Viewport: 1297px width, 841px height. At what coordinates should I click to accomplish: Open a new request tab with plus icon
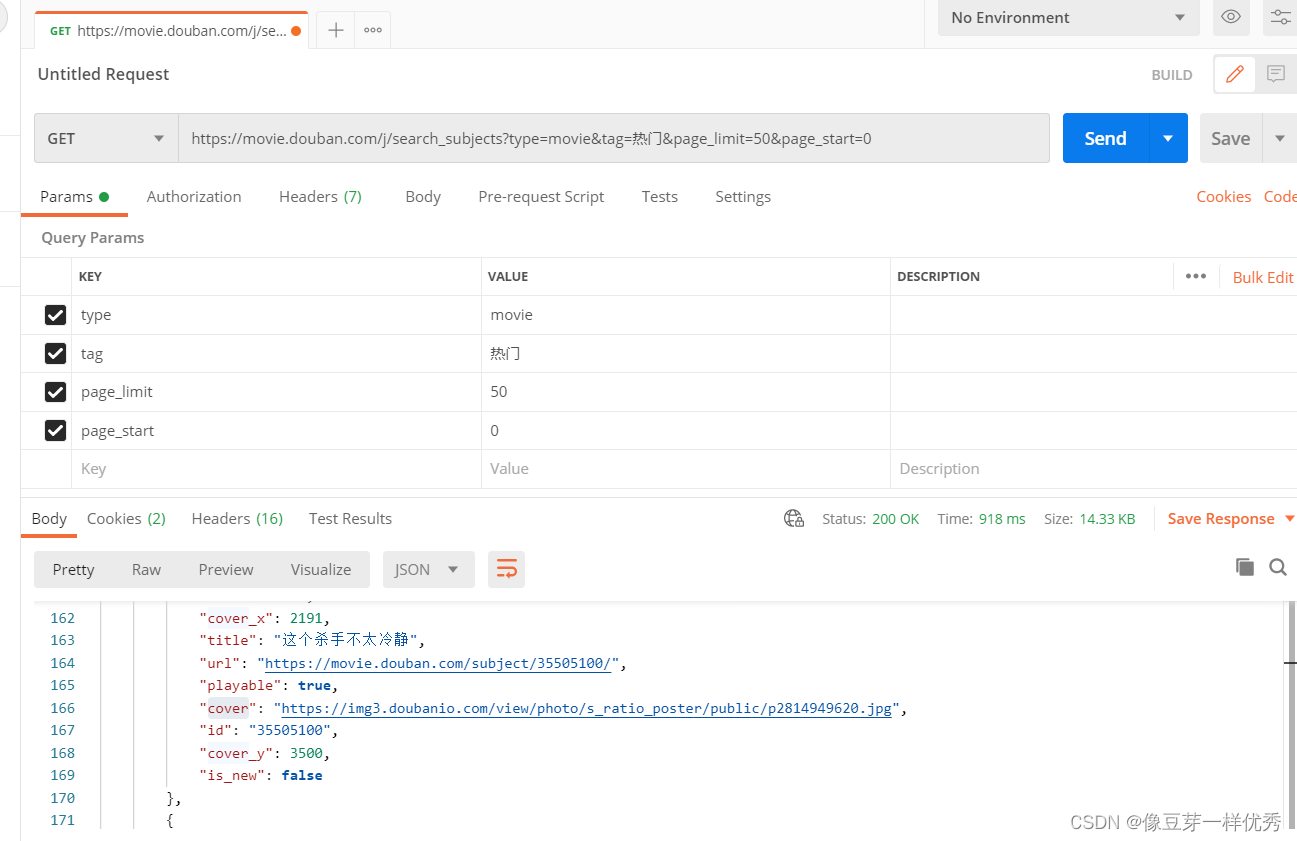[336, 30]
